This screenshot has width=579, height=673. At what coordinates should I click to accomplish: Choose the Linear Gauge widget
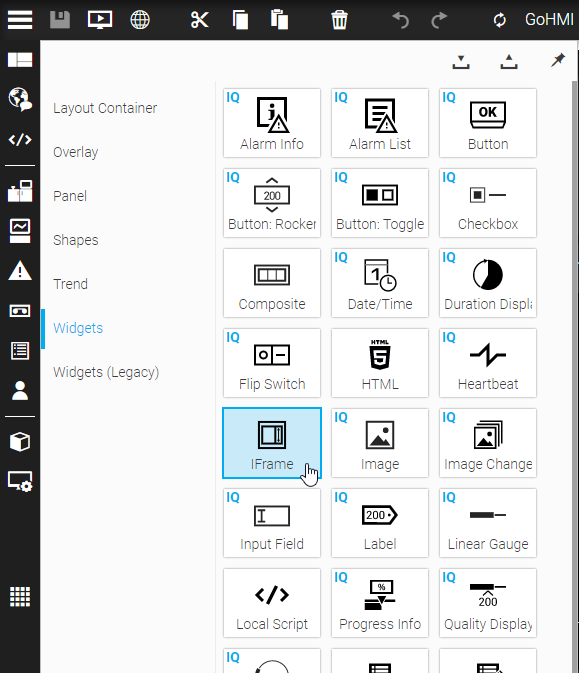click(488, 523)
